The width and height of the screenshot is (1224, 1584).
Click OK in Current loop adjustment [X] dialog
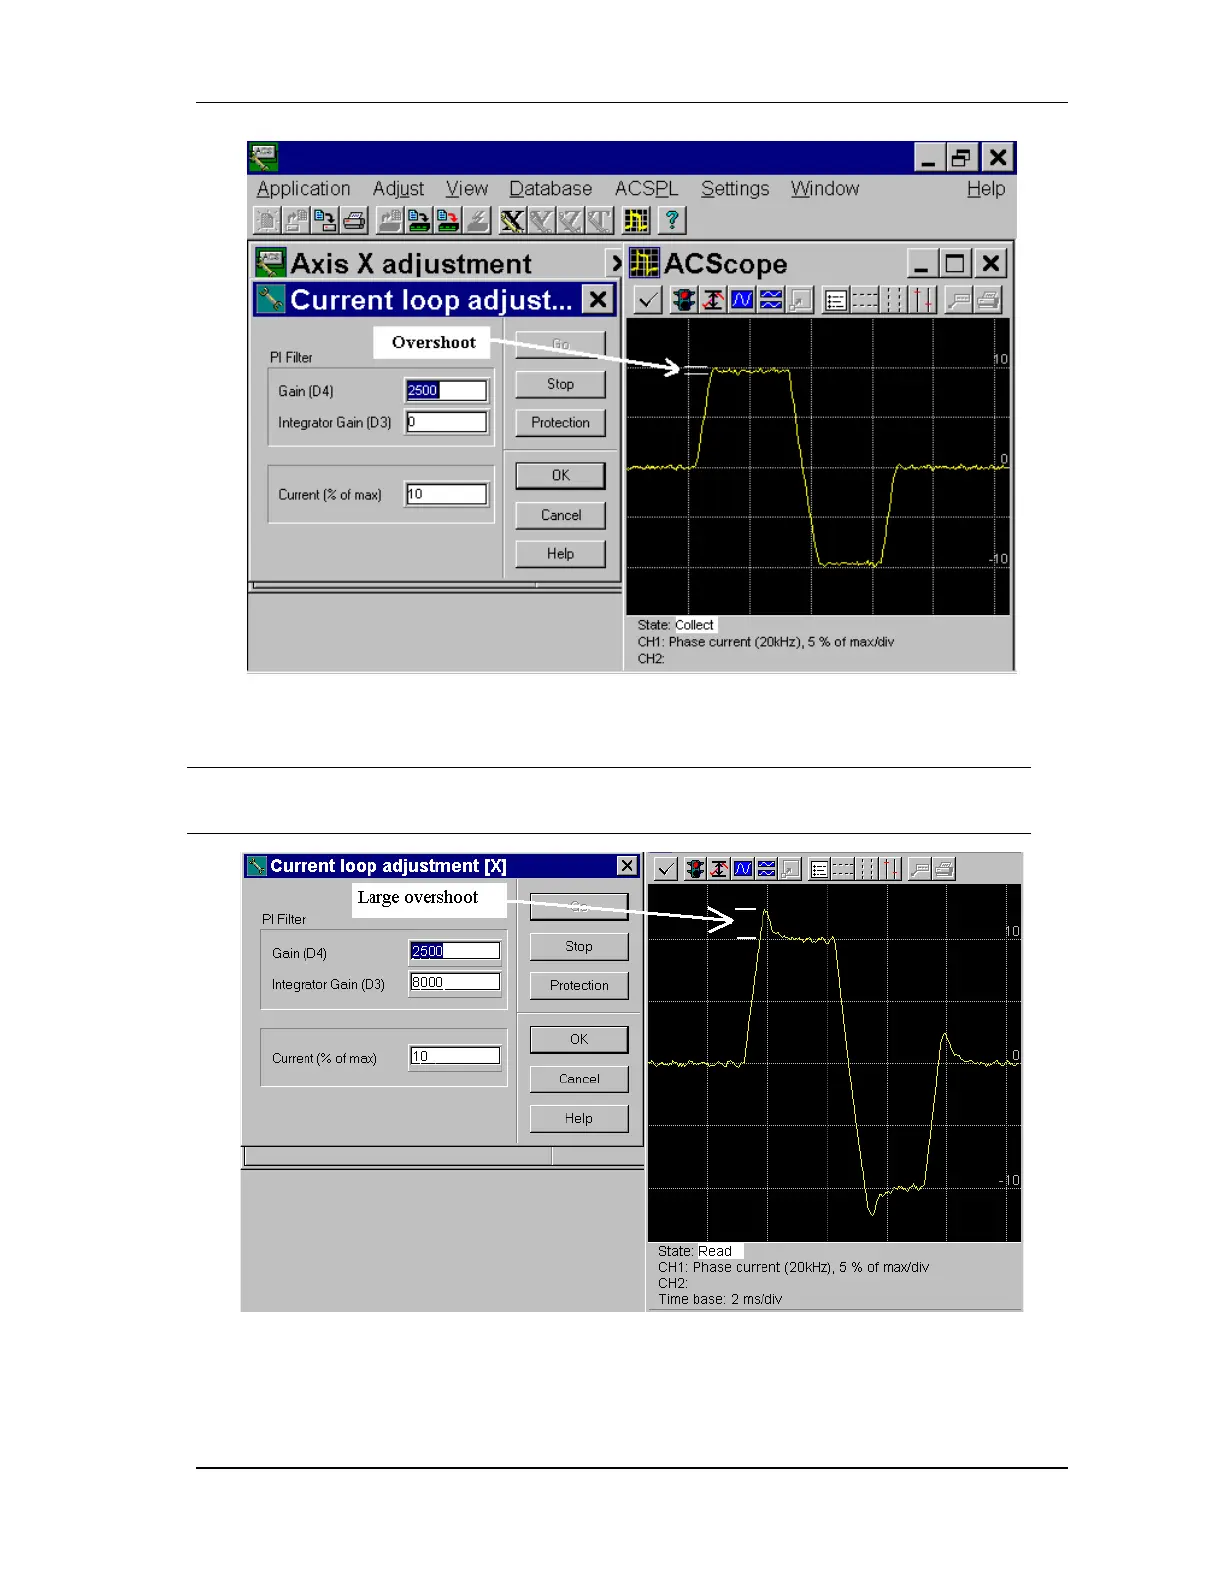click(x=579, y=1039)
